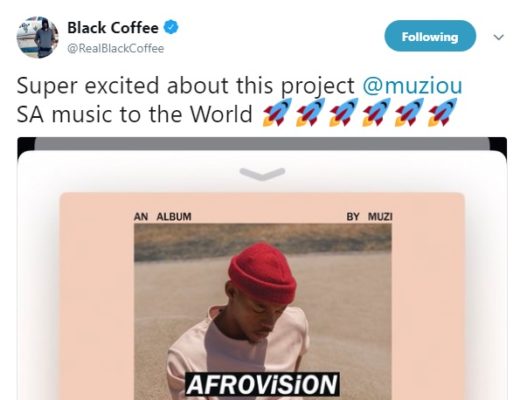Viewport: 520px width, 400px height.
Task: Open the AFROVISION album cover image
Action: pyautogui.click(x=263, y=311)
